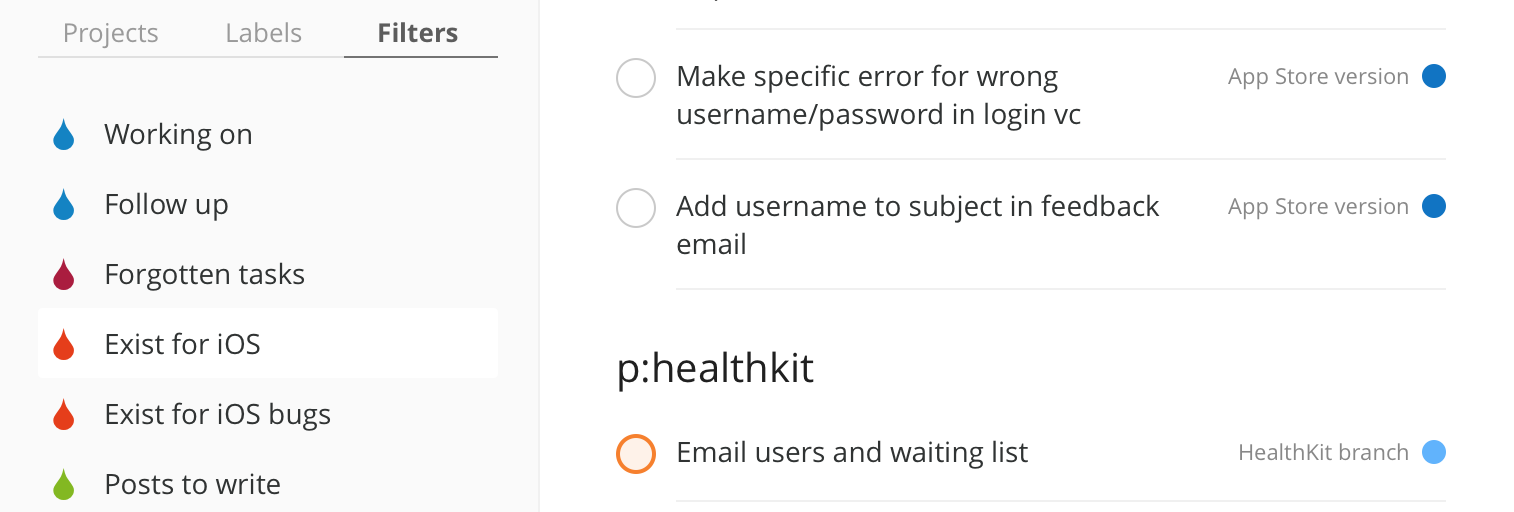
Task: Show the Posts to write filter
Action: 192,485
